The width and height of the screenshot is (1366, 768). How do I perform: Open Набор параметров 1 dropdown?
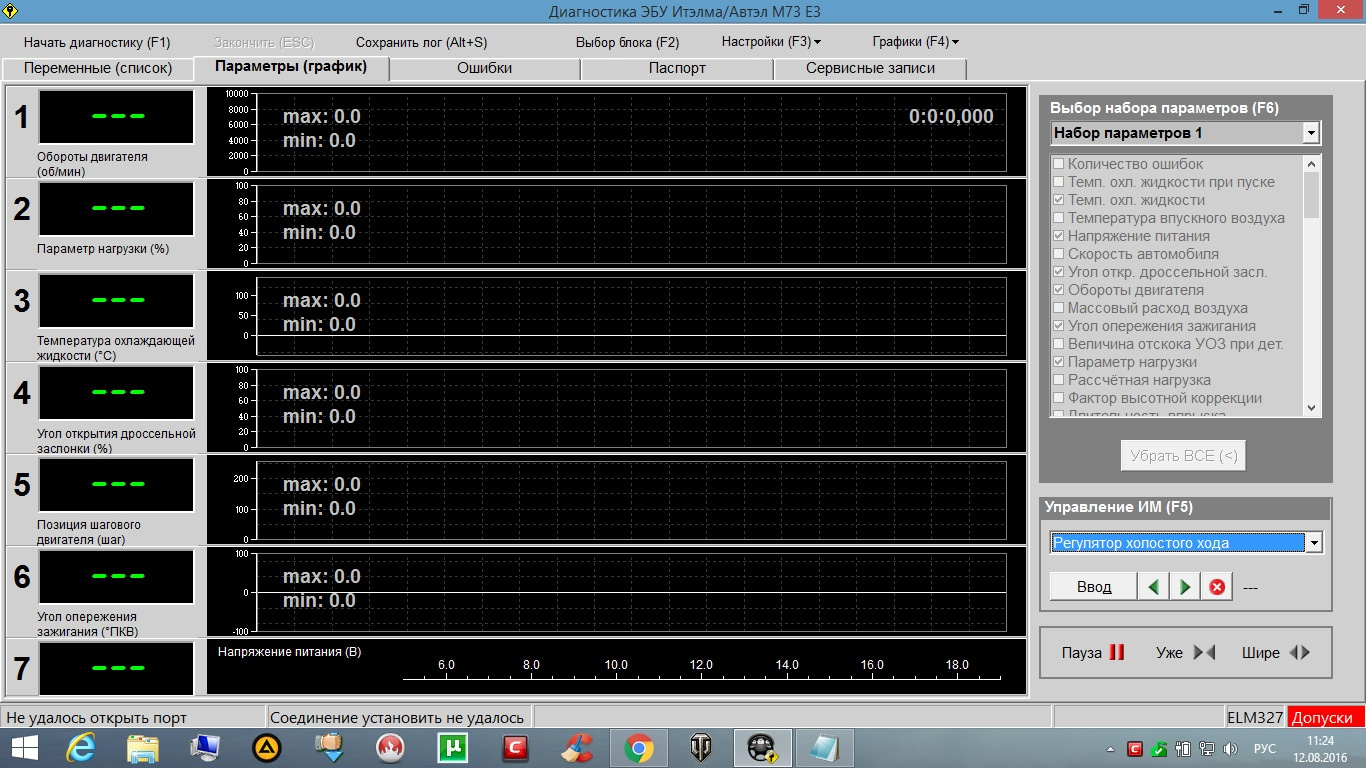point(1311,133)
